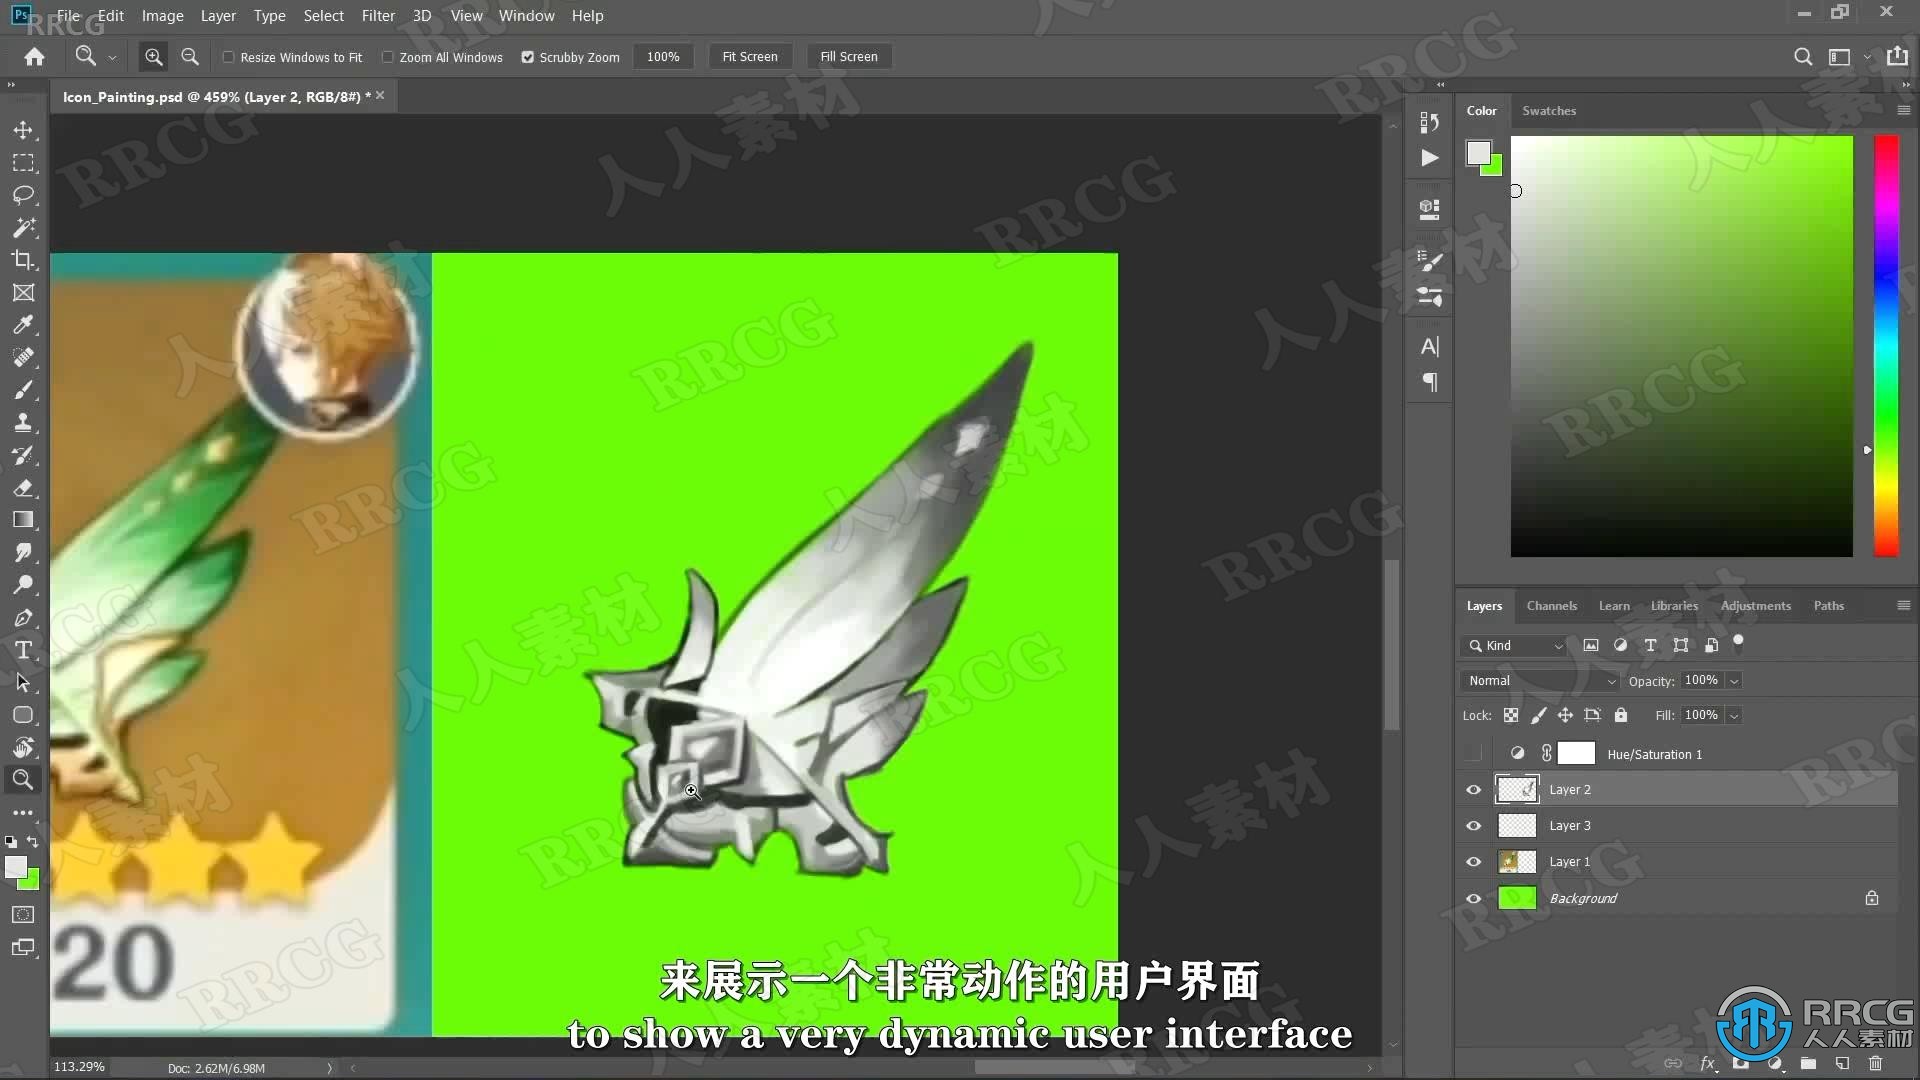Click the Zoom In mode icon
1920x1080 pixels.
[x=153, y=57]
